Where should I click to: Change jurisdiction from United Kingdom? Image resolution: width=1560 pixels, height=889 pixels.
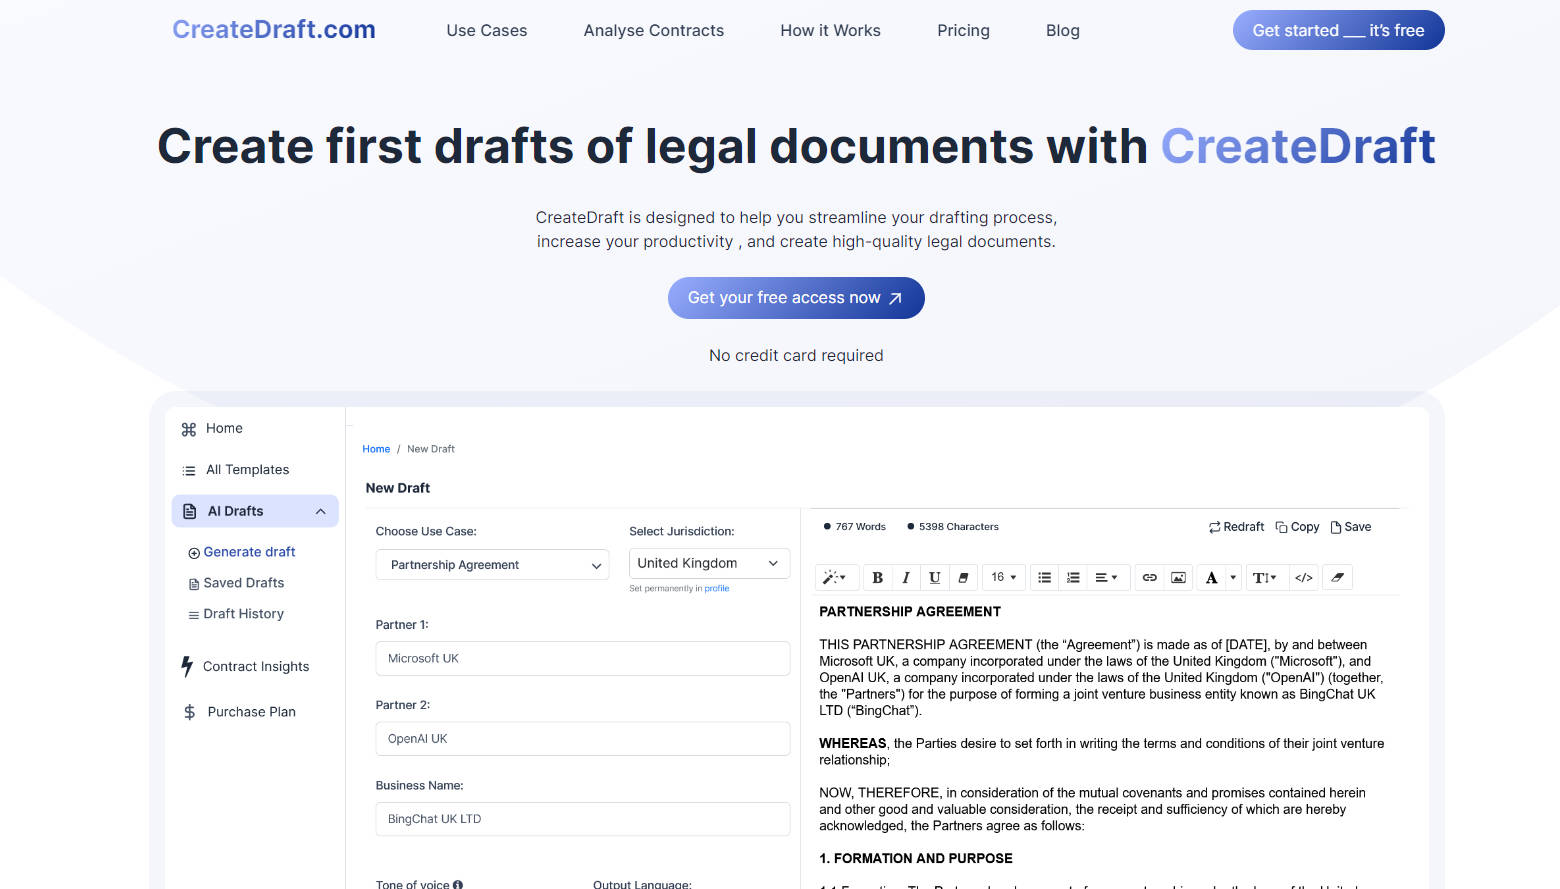coord(709,563)
